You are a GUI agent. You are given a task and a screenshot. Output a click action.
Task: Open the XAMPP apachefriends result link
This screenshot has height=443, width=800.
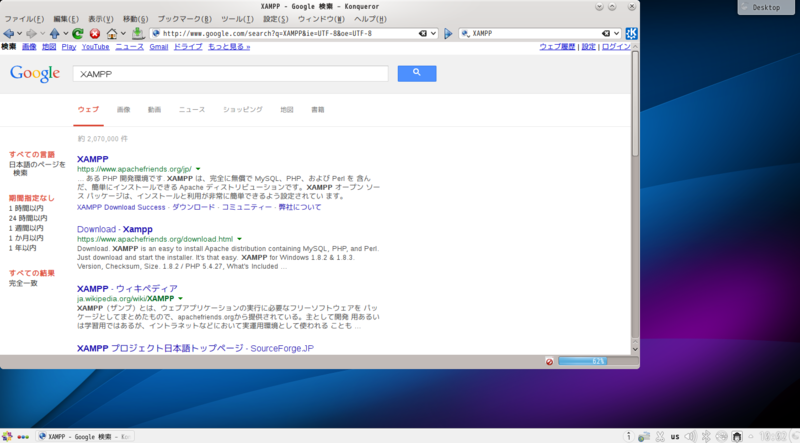point(92,159)
